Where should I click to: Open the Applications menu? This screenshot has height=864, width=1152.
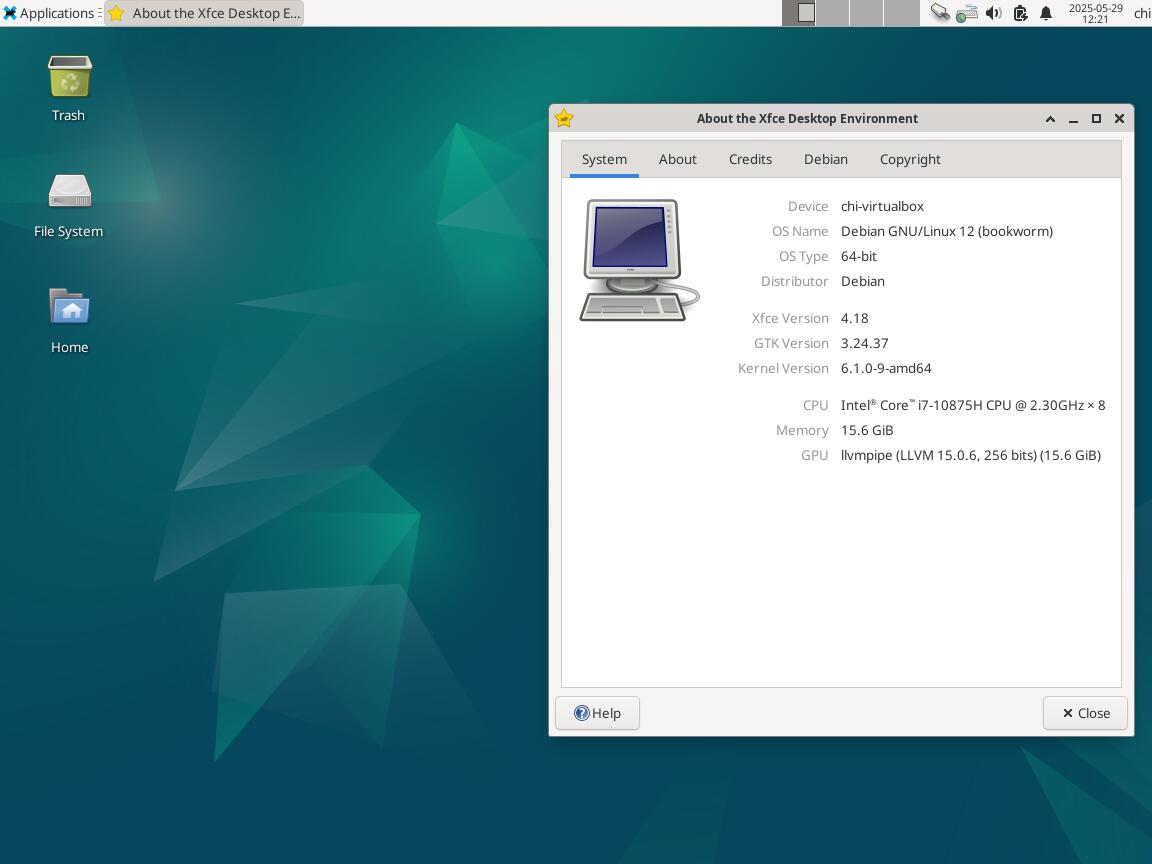coord(48,13)
